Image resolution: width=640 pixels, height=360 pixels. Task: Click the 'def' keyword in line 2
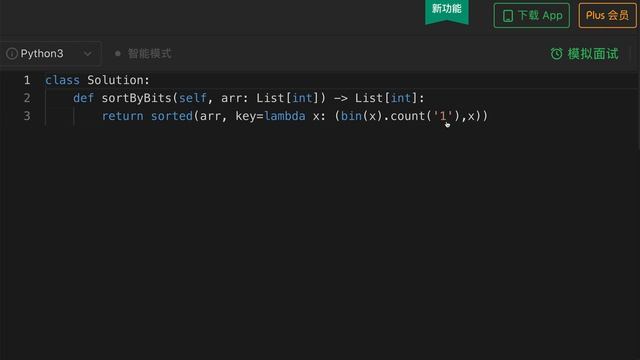coord(84,98)
